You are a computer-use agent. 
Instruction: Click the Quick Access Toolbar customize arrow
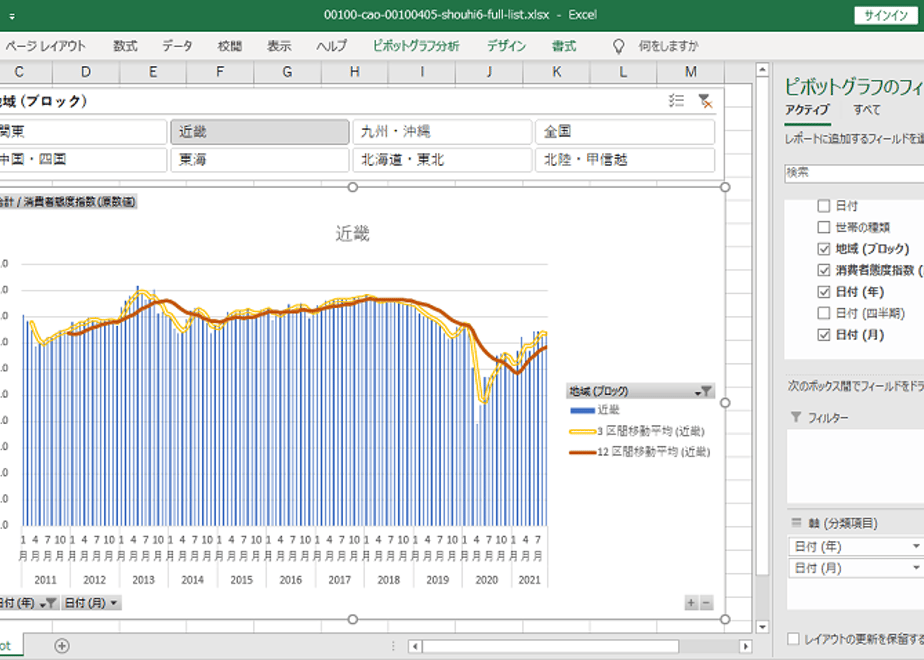[12, 16]
